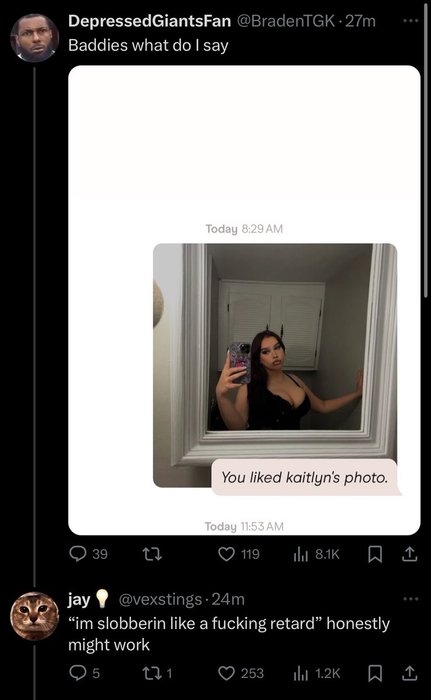View analytics showing 8.1K views

tap(316, 554)
